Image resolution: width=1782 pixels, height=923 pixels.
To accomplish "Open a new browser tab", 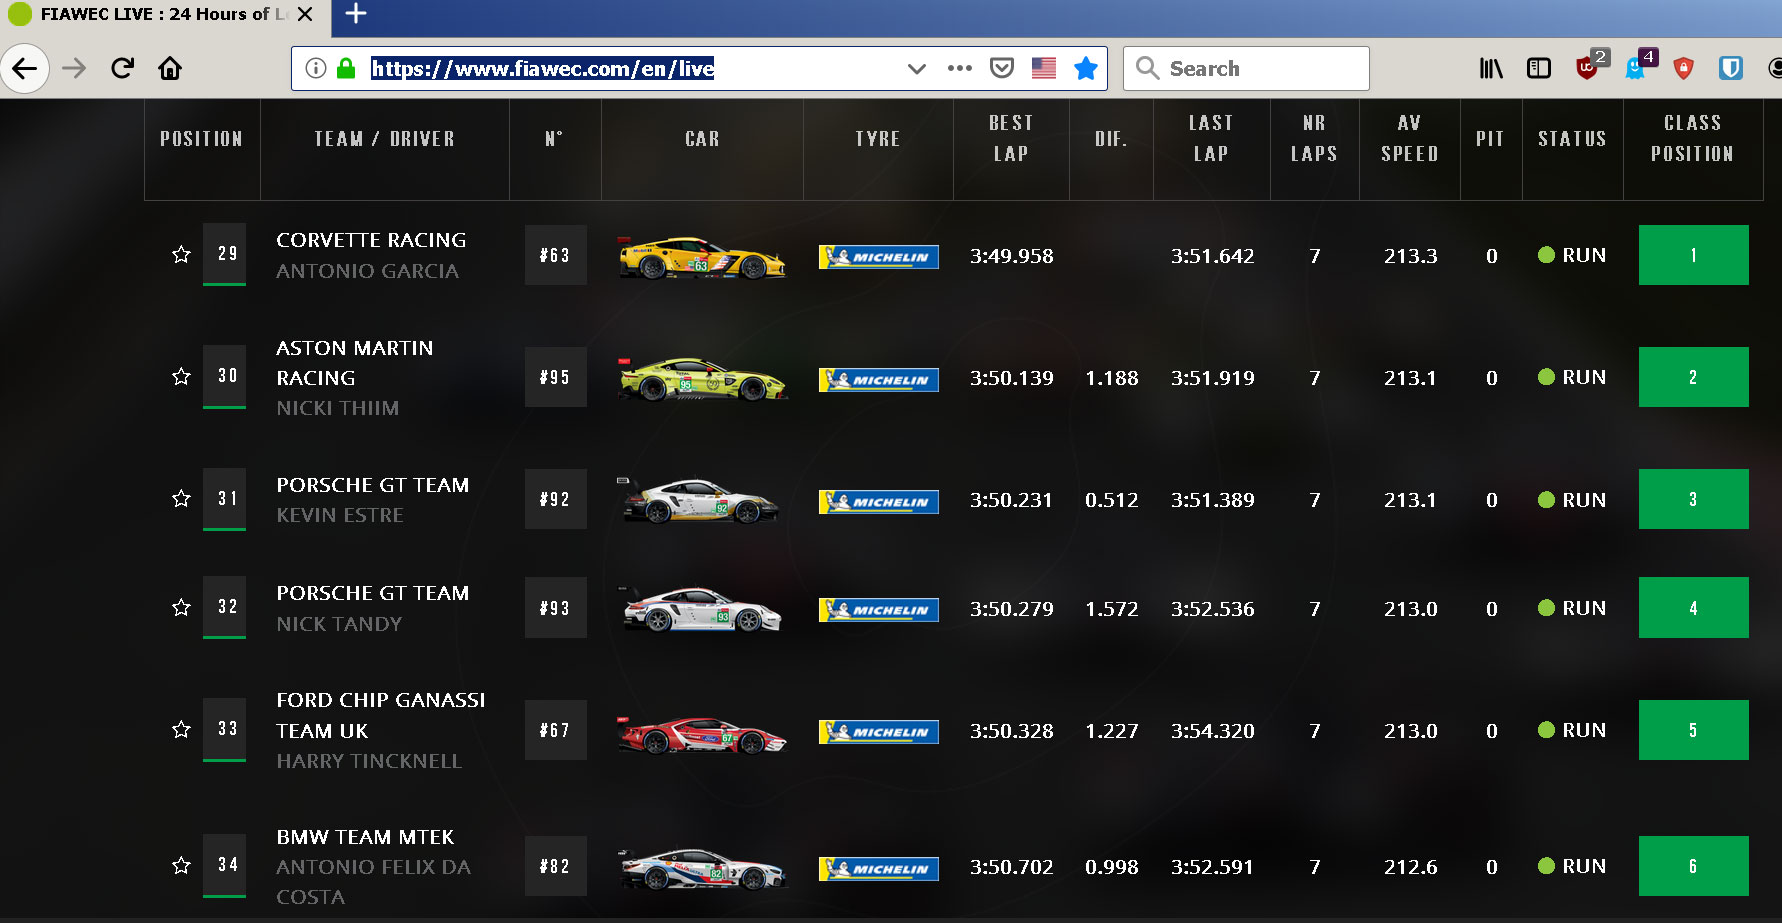I will click(355, 14).
